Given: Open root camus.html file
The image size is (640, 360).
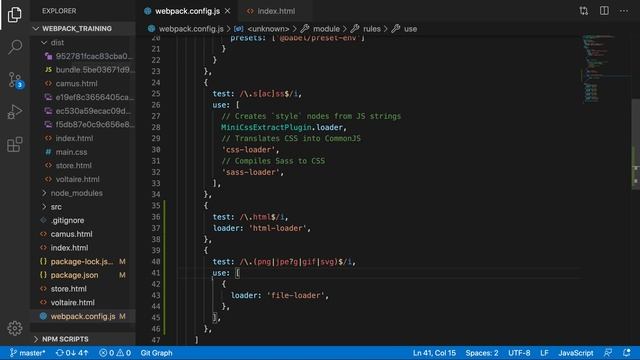Looking at the screenshot, I should click(x=83, y=234).
